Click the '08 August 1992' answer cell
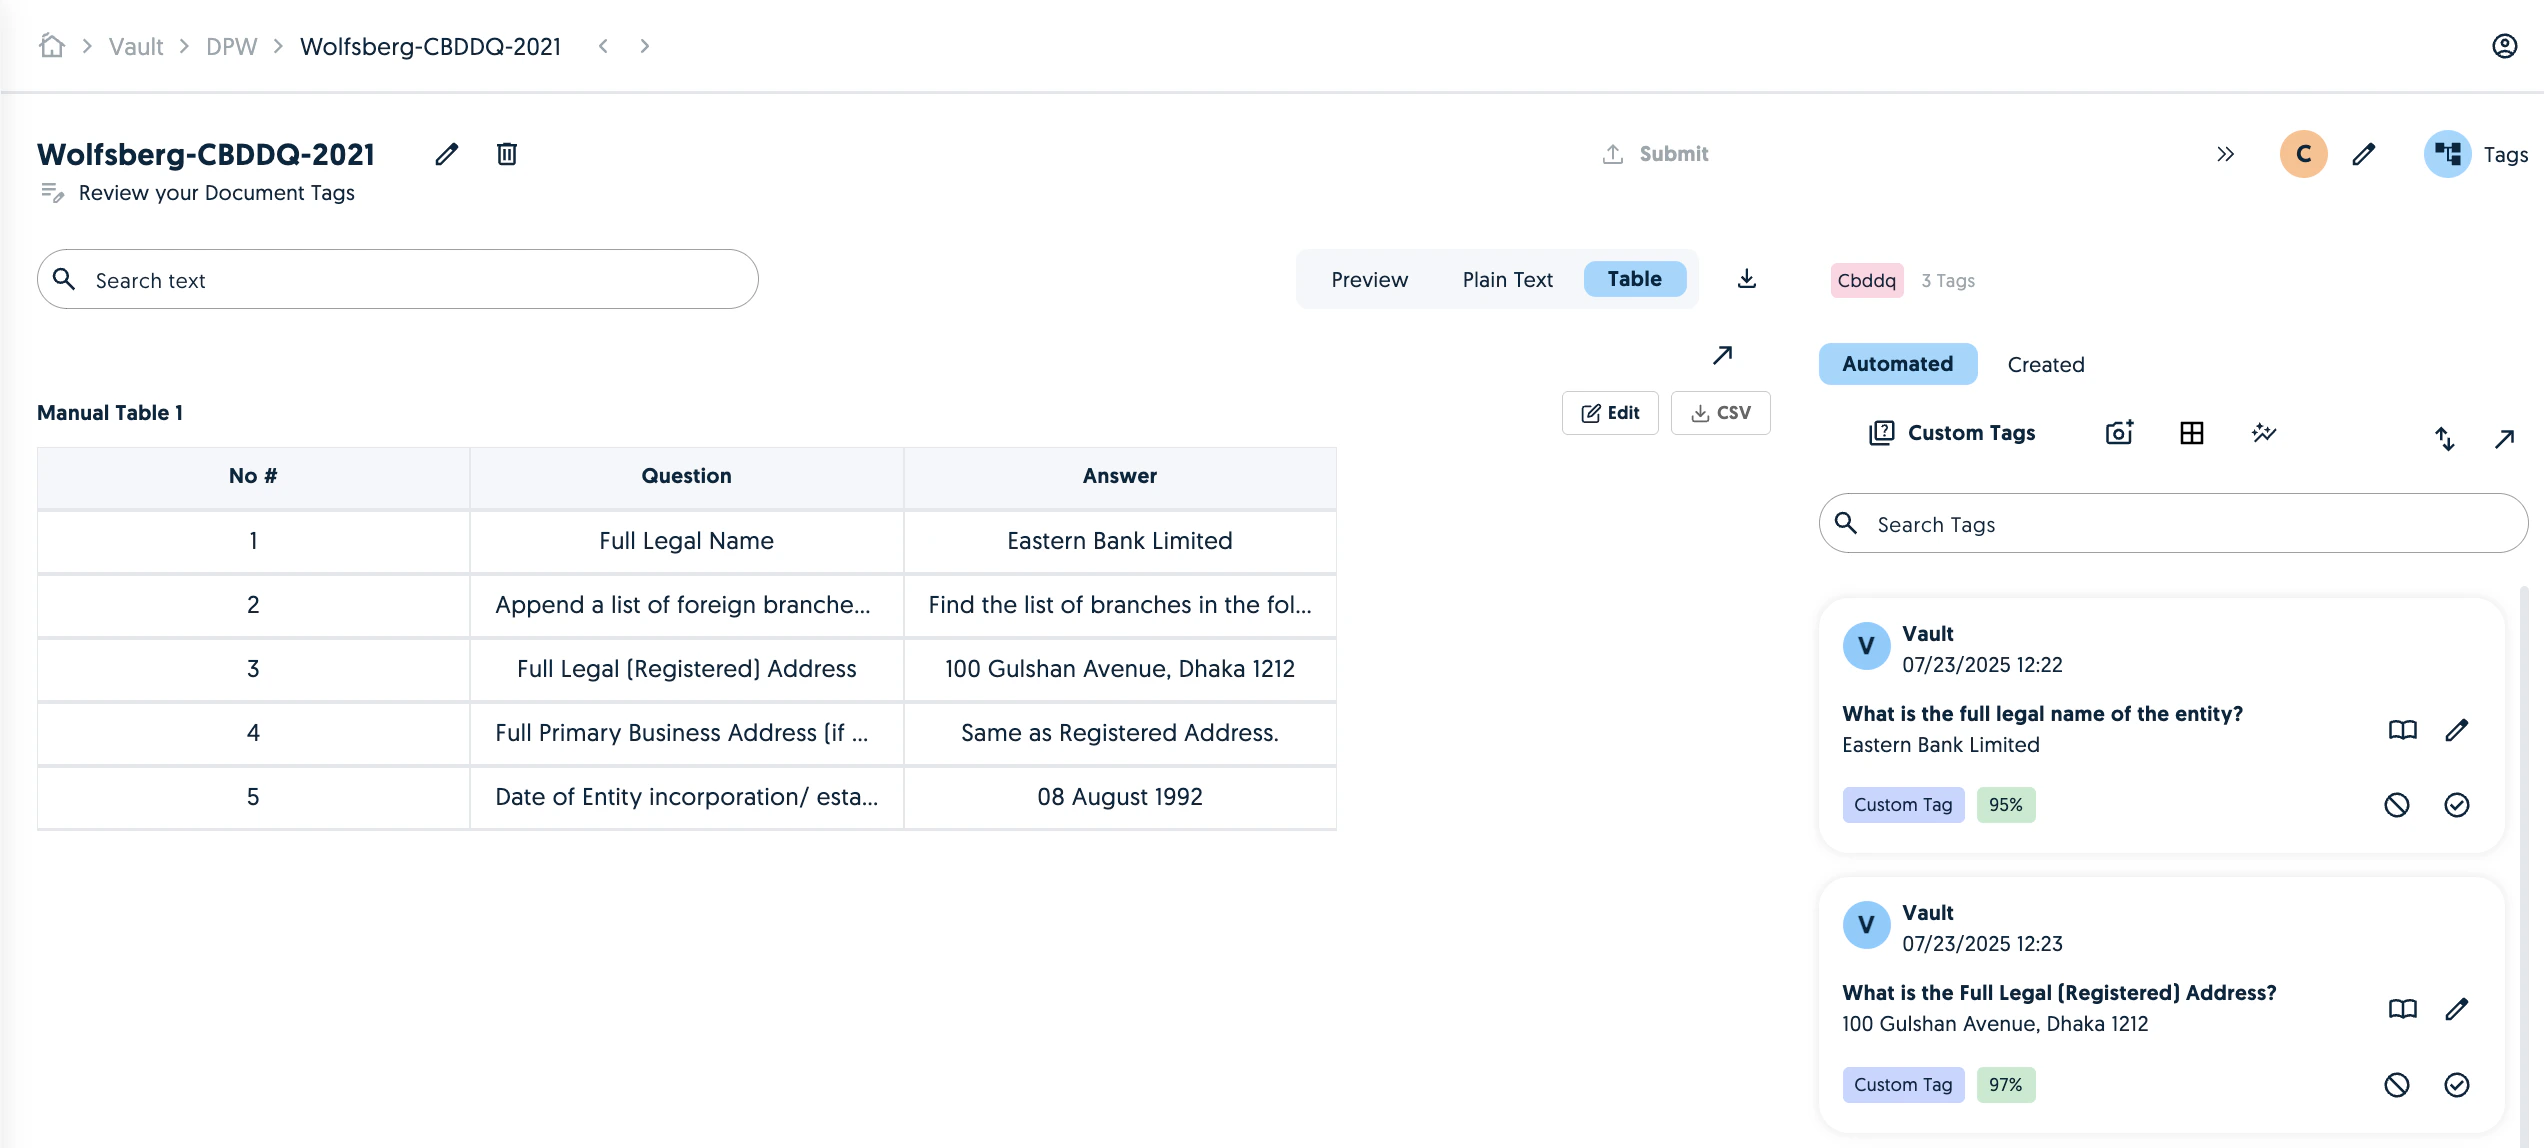2544x1148 pixels. (x=1120, y=797)
